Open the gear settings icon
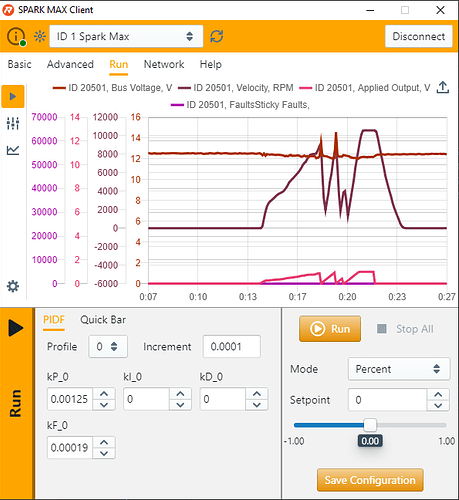459x500 pixels. (x=13, y=286)
